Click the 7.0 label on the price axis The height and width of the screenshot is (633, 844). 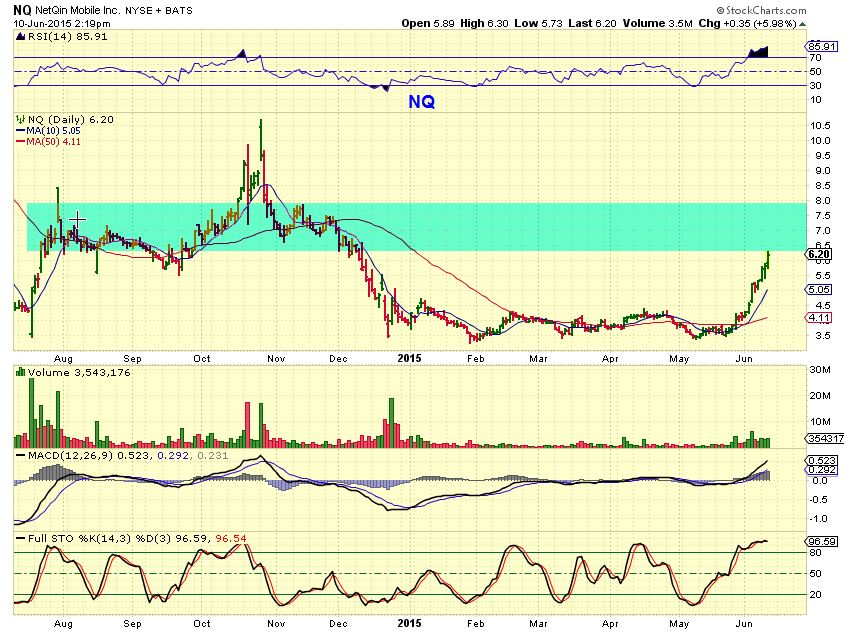(x=822, y=230)
